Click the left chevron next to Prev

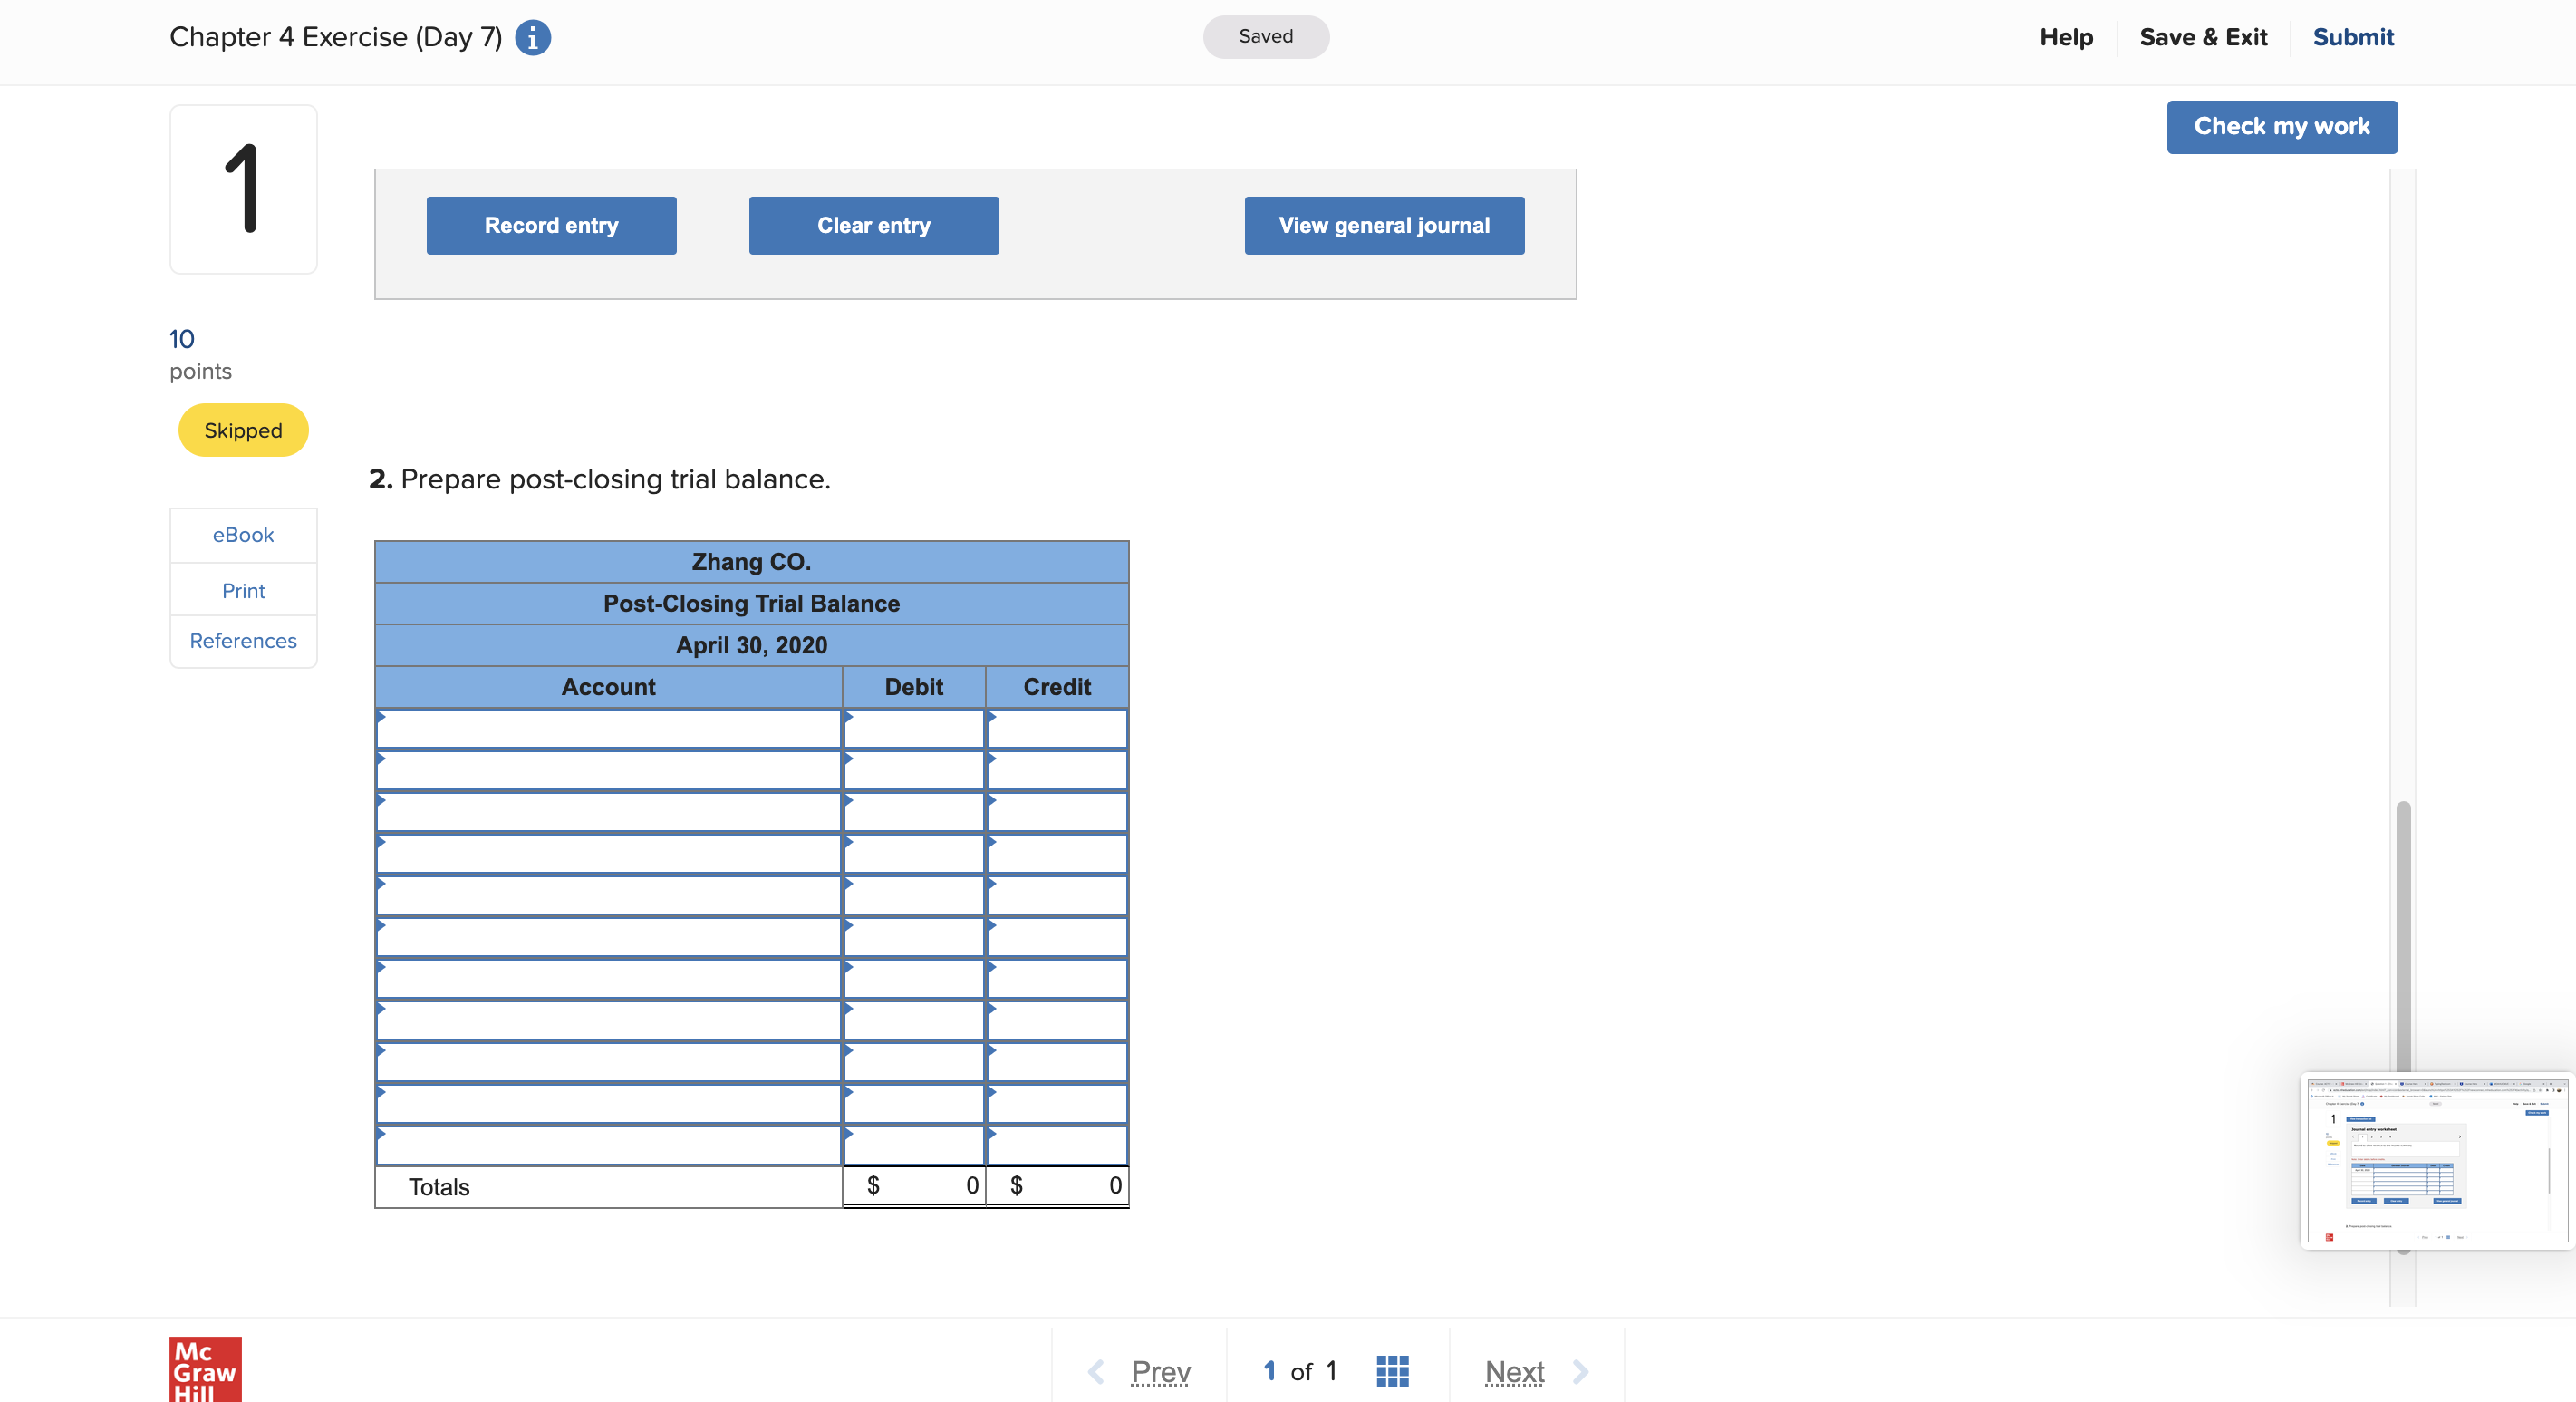tap(1096, 1371)
